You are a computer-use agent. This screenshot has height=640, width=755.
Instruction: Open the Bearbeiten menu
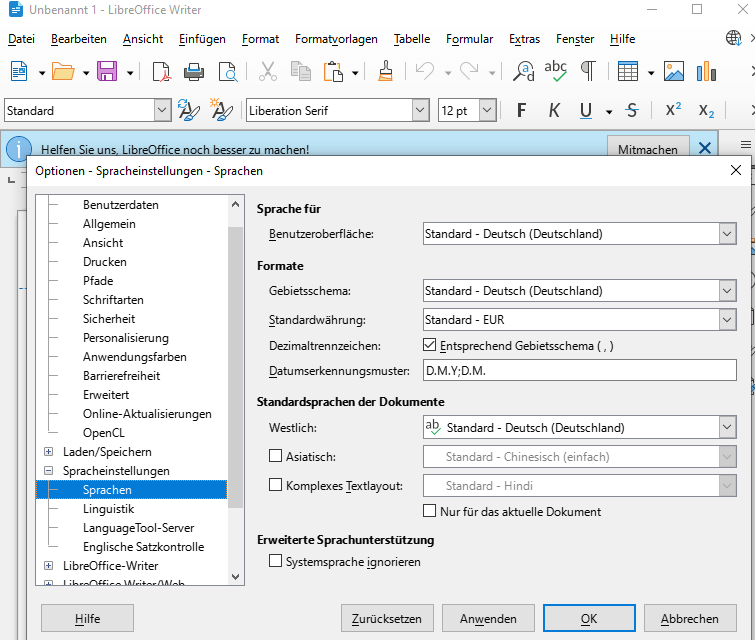pyautogui.click(x=78, y=39)
